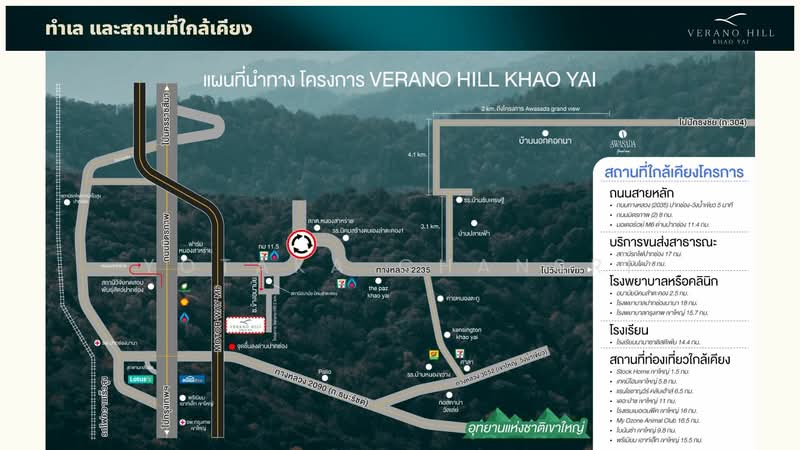
Task: Click the Verano Hill project marker box
Action: tap(245, 326)
